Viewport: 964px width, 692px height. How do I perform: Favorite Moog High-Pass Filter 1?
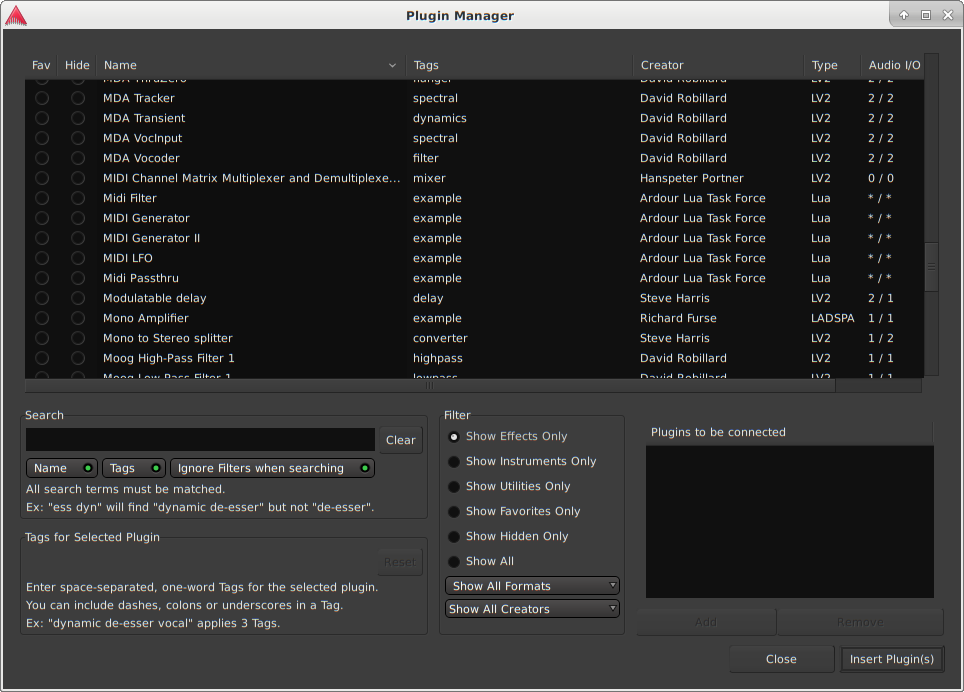pyautogui.click(x=42, y=358)
